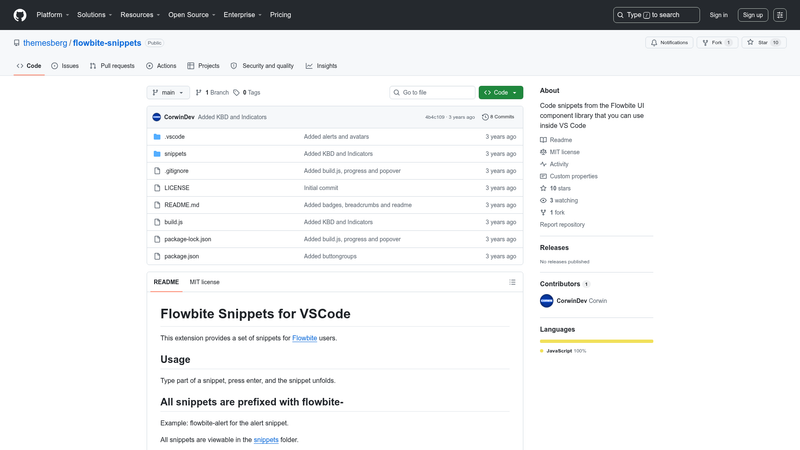
Task: Switch to Security and quality tab
Action: click(262, 66)
